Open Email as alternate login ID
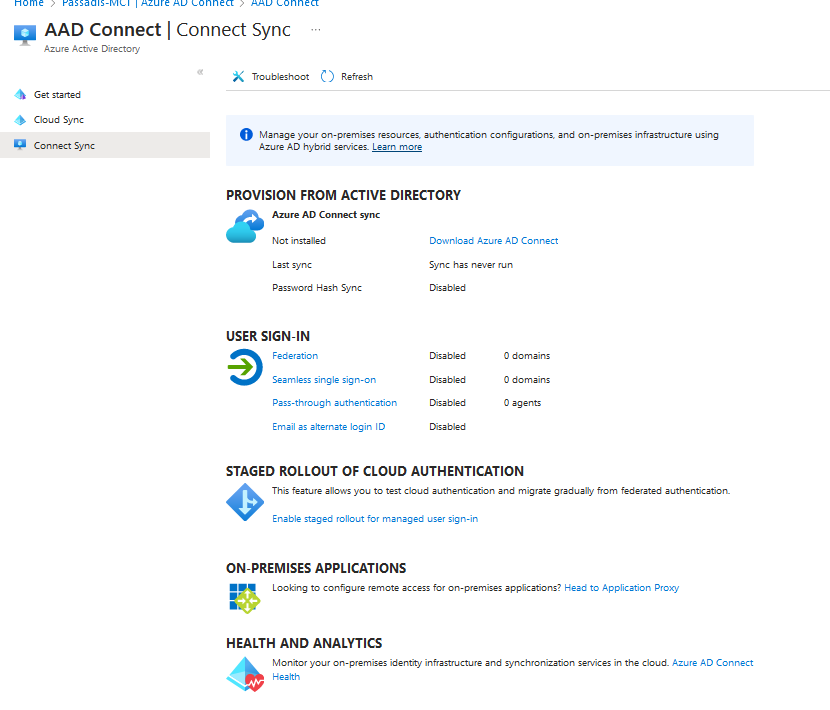Image resolution: width=830 pixels, height=710 pixels. click(x=329, y=427)
